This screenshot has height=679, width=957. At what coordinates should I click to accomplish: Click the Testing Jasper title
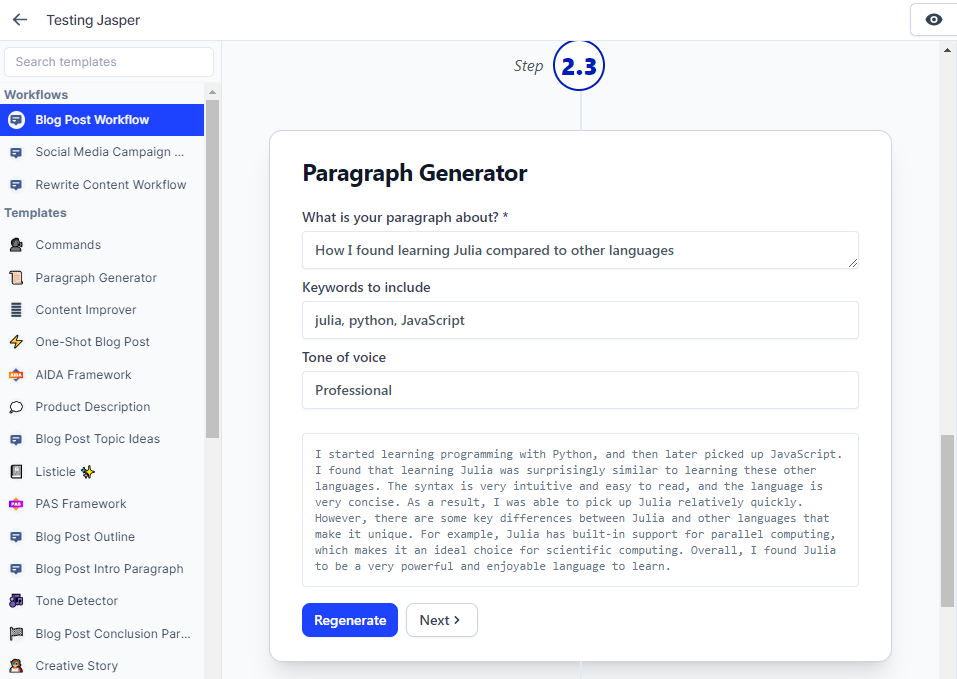93,20
